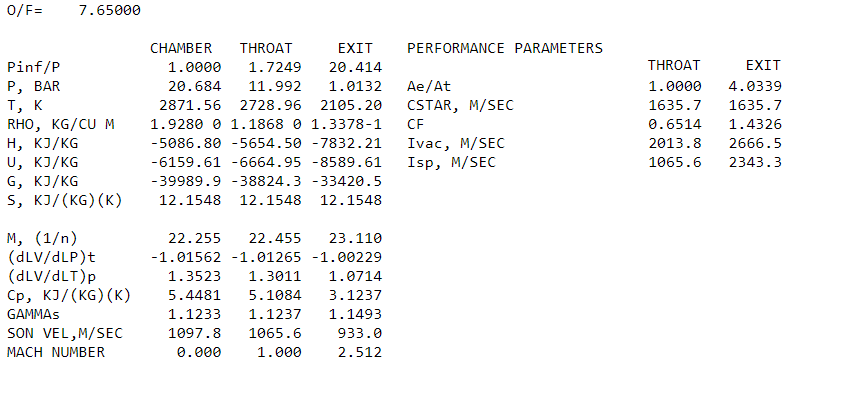Select the exit CF value 1.4326
The height and width of the screenshot is (408, 851).
coord(757,124)
